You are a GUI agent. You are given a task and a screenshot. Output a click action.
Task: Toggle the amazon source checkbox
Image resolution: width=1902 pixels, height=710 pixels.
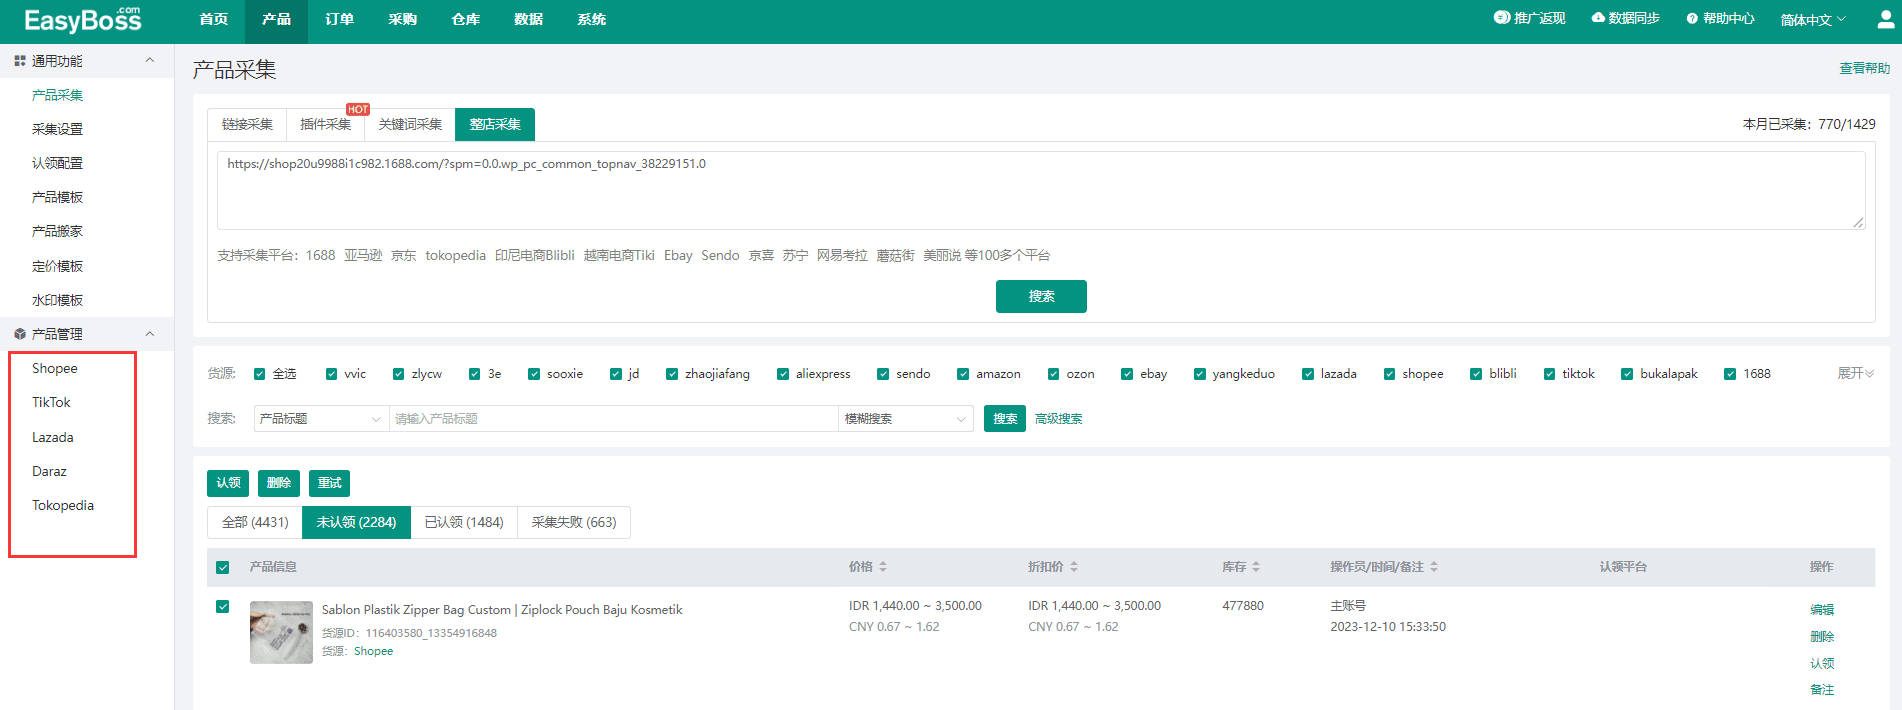pos(963,374)
